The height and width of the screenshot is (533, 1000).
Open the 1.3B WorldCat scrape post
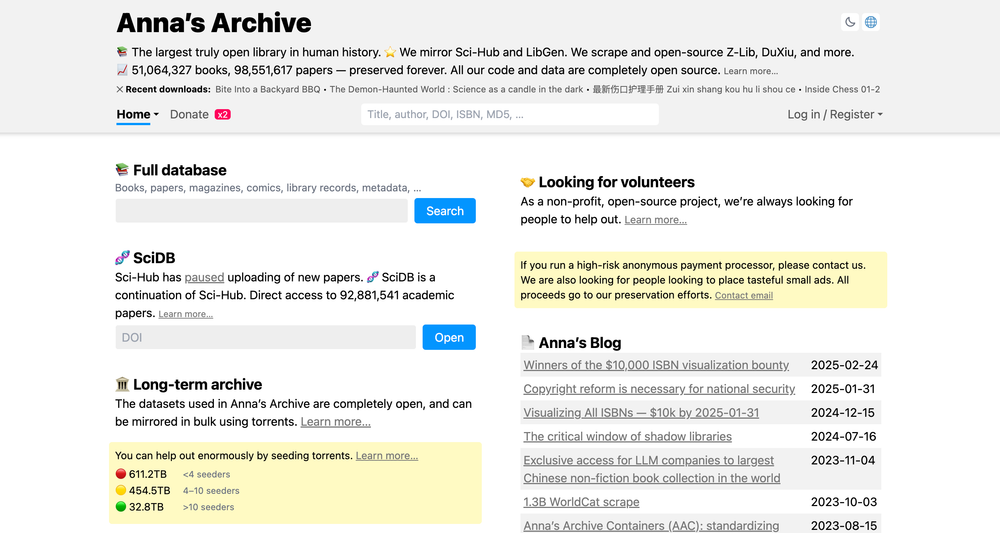click(581, 502)
